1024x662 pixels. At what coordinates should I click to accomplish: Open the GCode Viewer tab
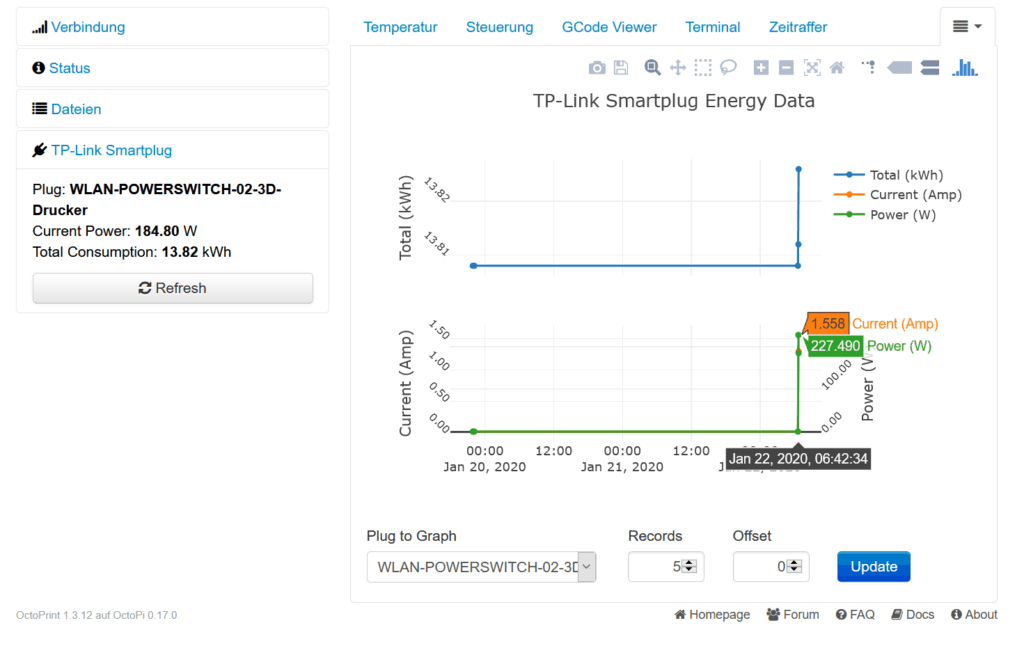[x=609, y=27]
